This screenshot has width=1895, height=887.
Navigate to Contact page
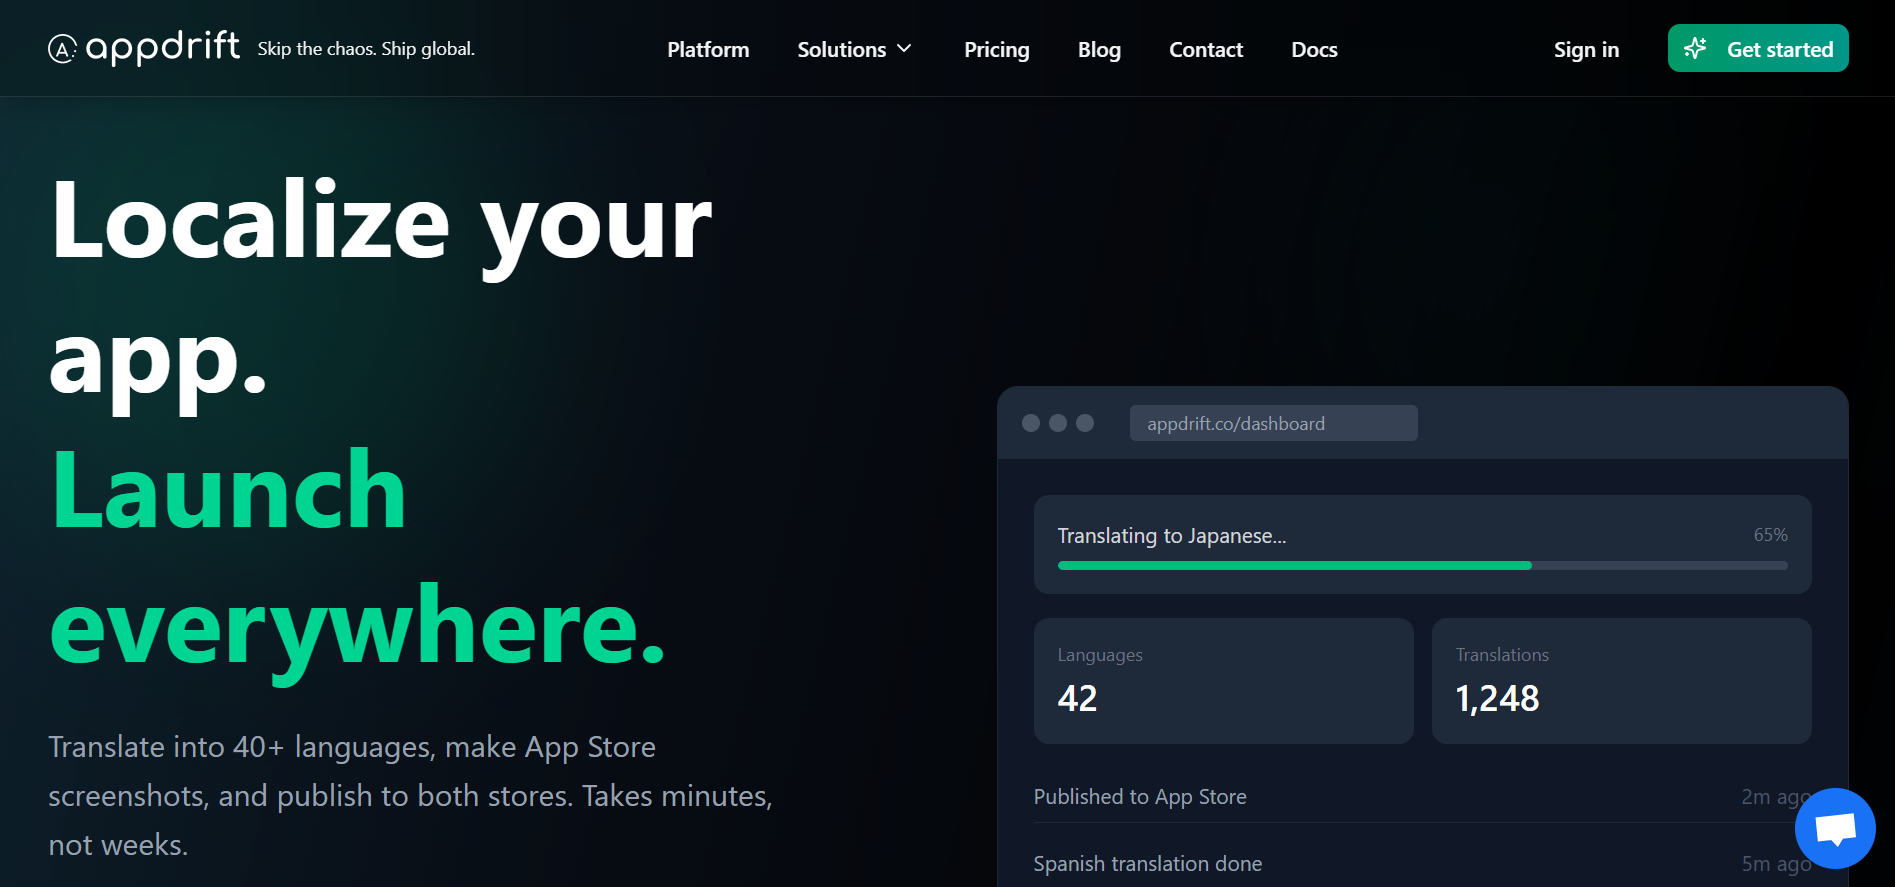click(x=1206, y=49)
